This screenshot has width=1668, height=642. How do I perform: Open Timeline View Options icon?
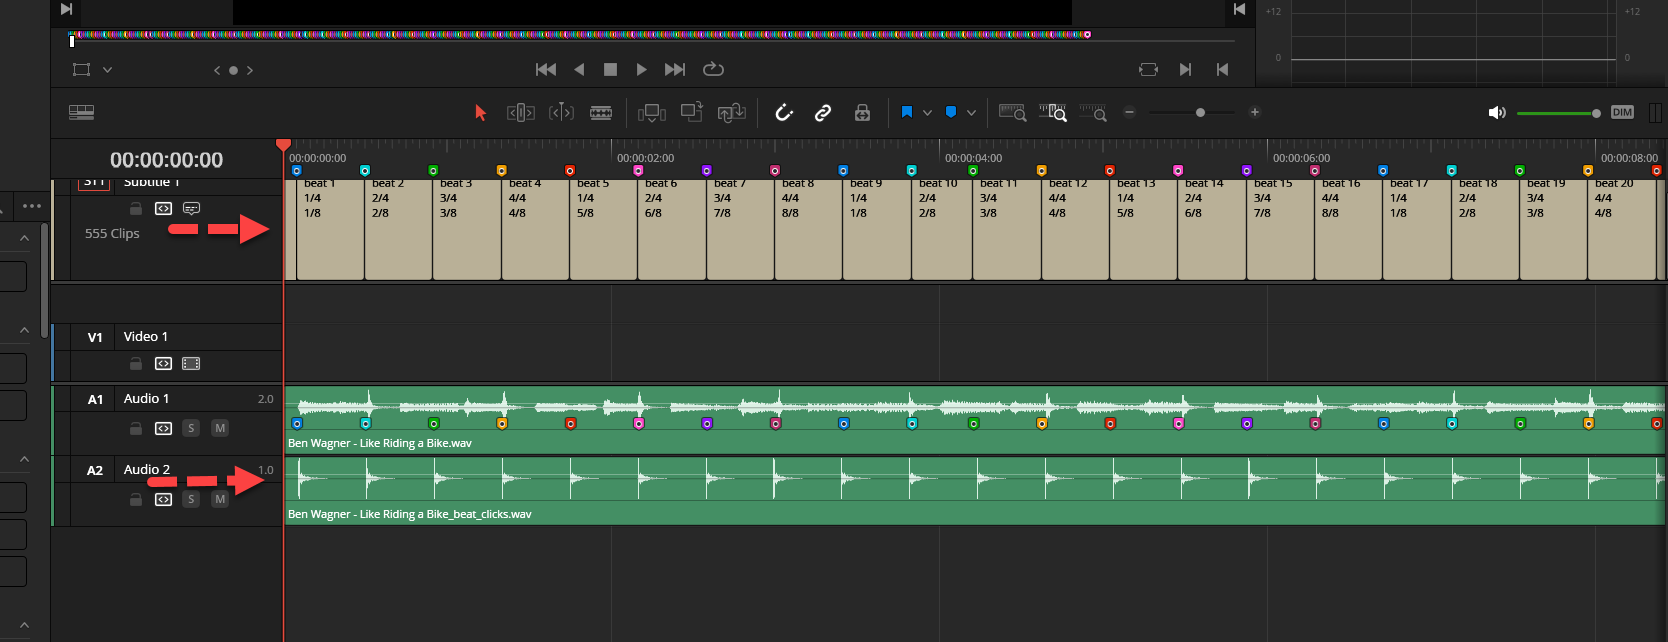point(82,112)
